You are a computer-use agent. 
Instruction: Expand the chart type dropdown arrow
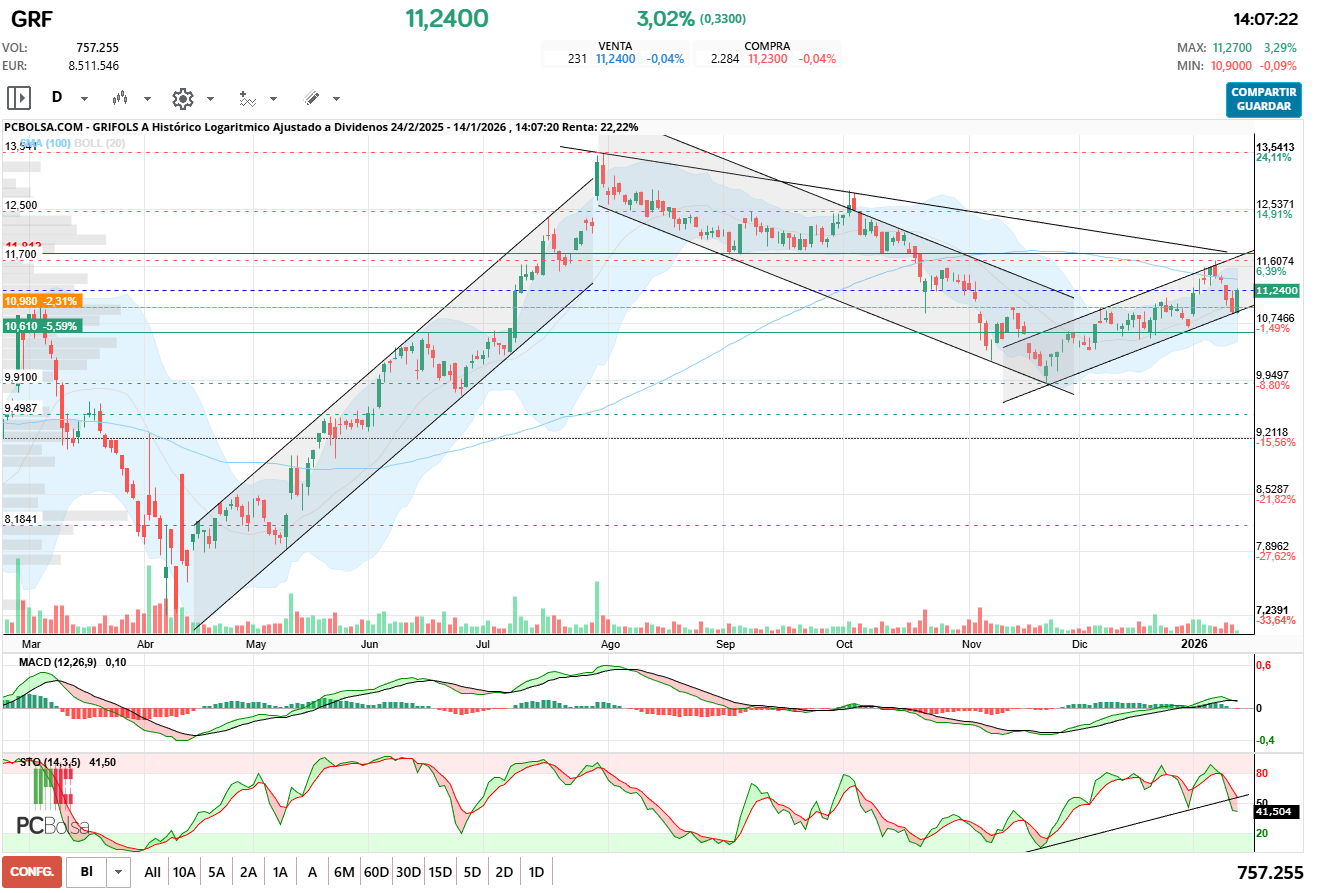[x=147, y=99]
